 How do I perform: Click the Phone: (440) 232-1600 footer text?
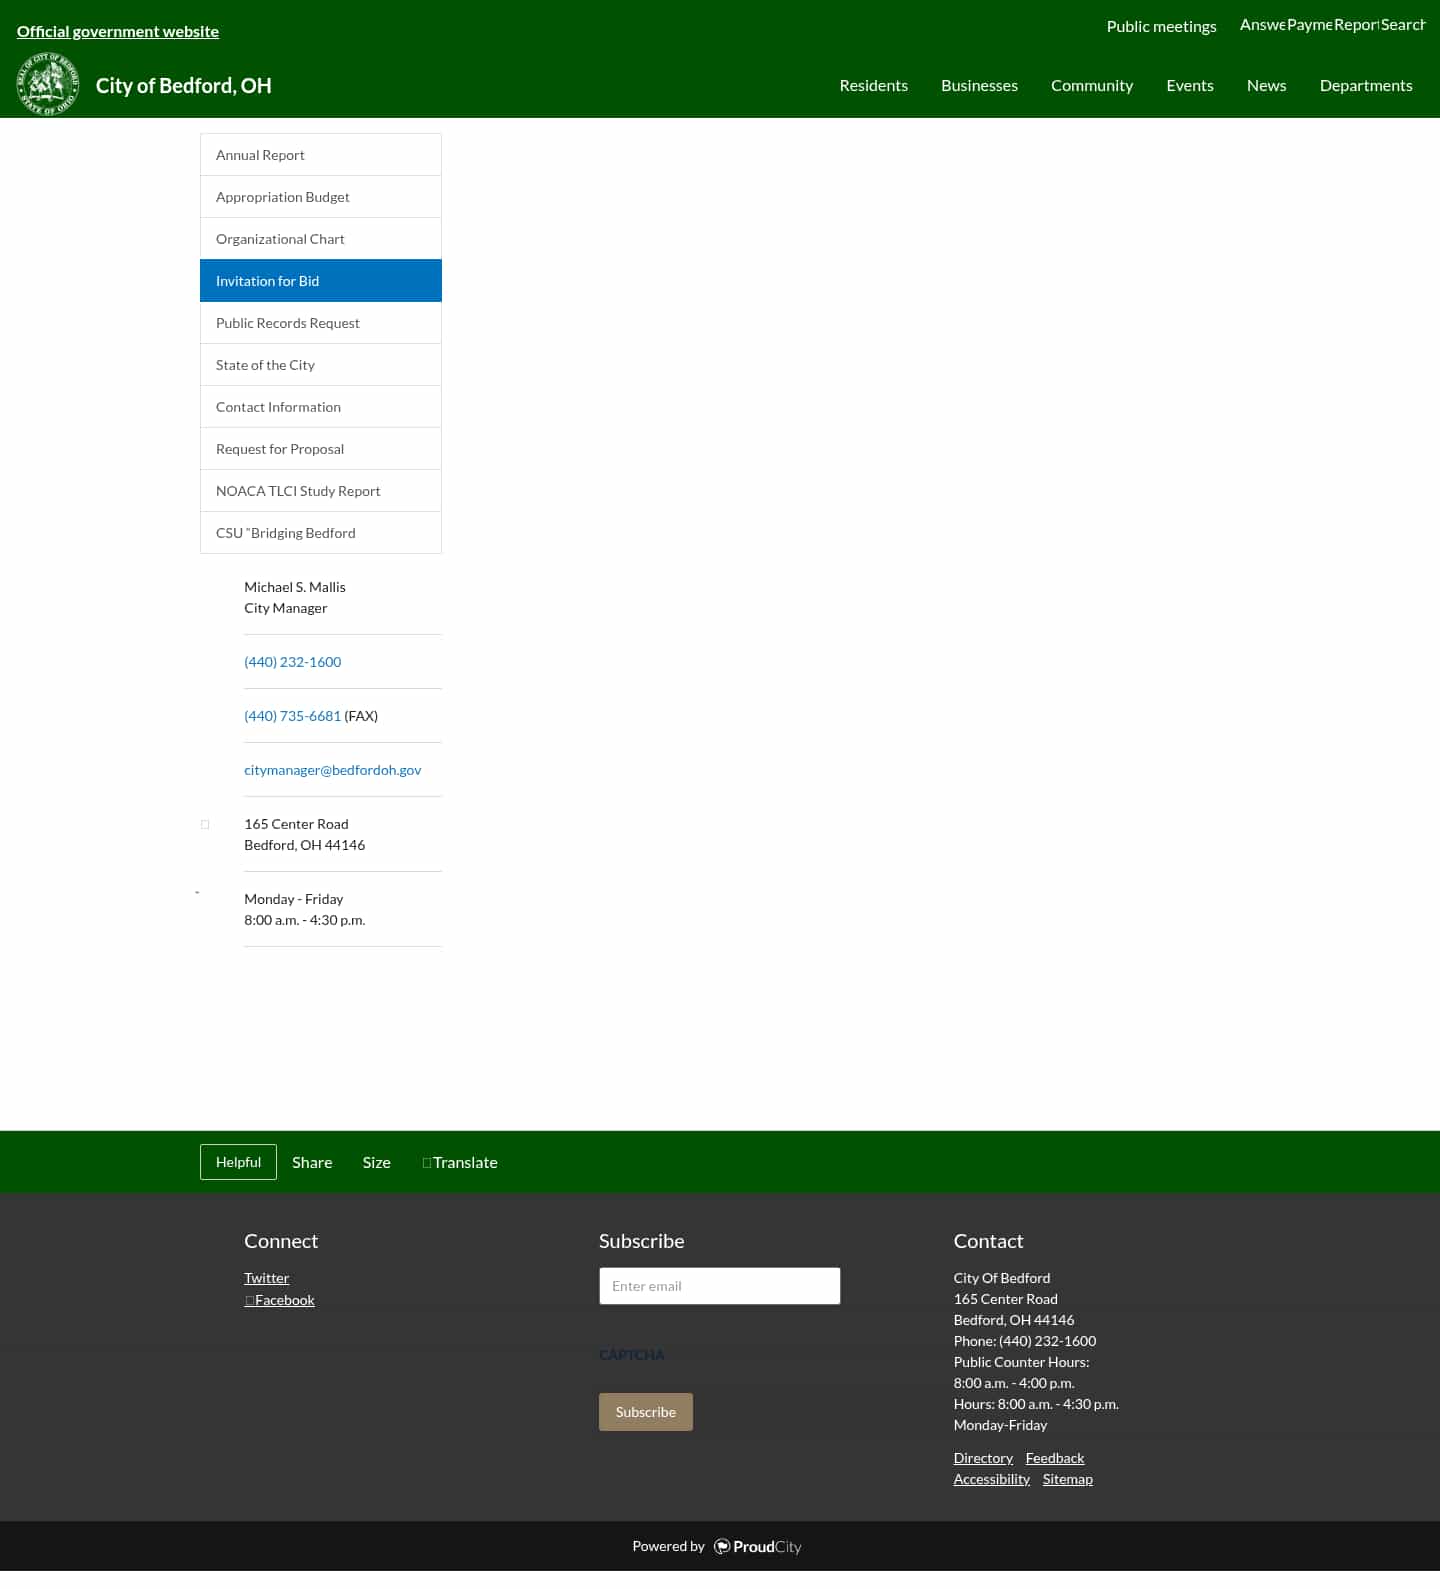click(x=1025, y=1341)
